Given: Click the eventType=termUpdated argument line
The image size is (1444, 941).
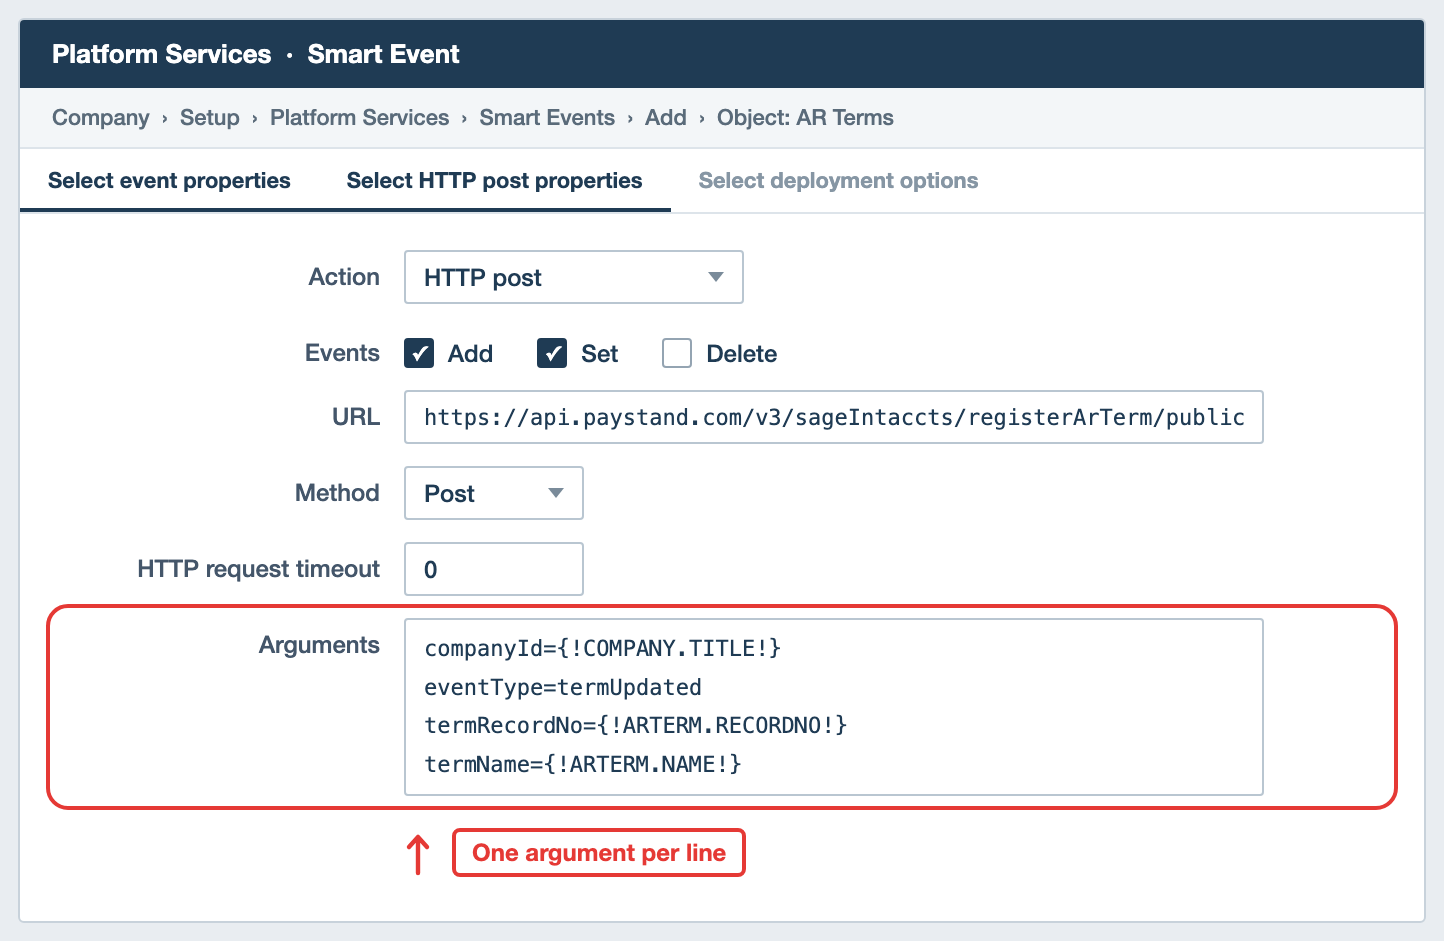Looking at the screenshot, I should click(563, 687).
